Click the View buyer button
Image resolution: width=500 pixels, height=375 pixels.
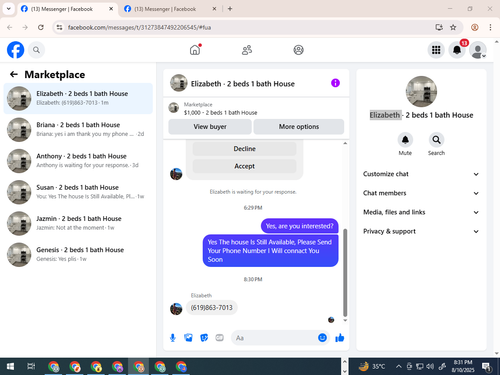coord(210,127)
